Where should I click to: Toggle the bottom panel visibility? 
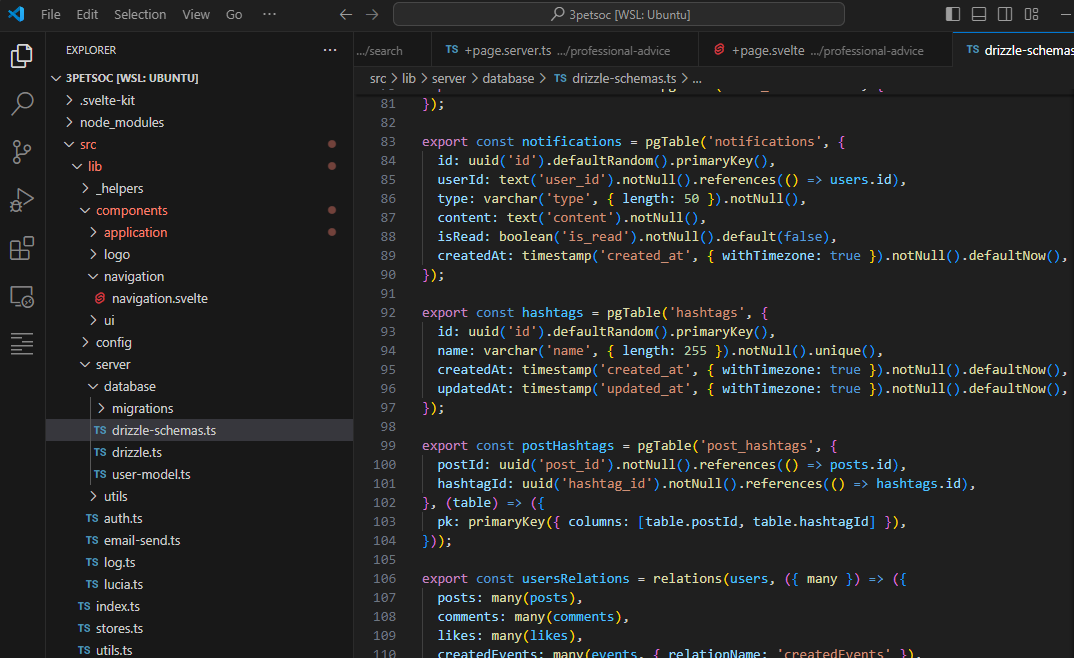[x=980, y=13]
